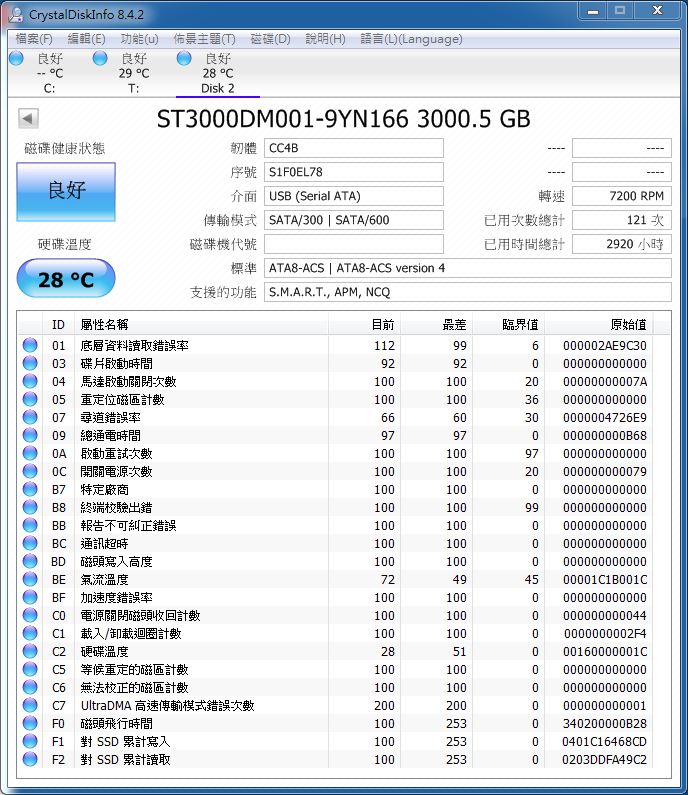Screen dimensions: 688x795
Task: Click status orb for attribute 01 底層資料讀取錯誤率
Action: (x=30, y=345)
